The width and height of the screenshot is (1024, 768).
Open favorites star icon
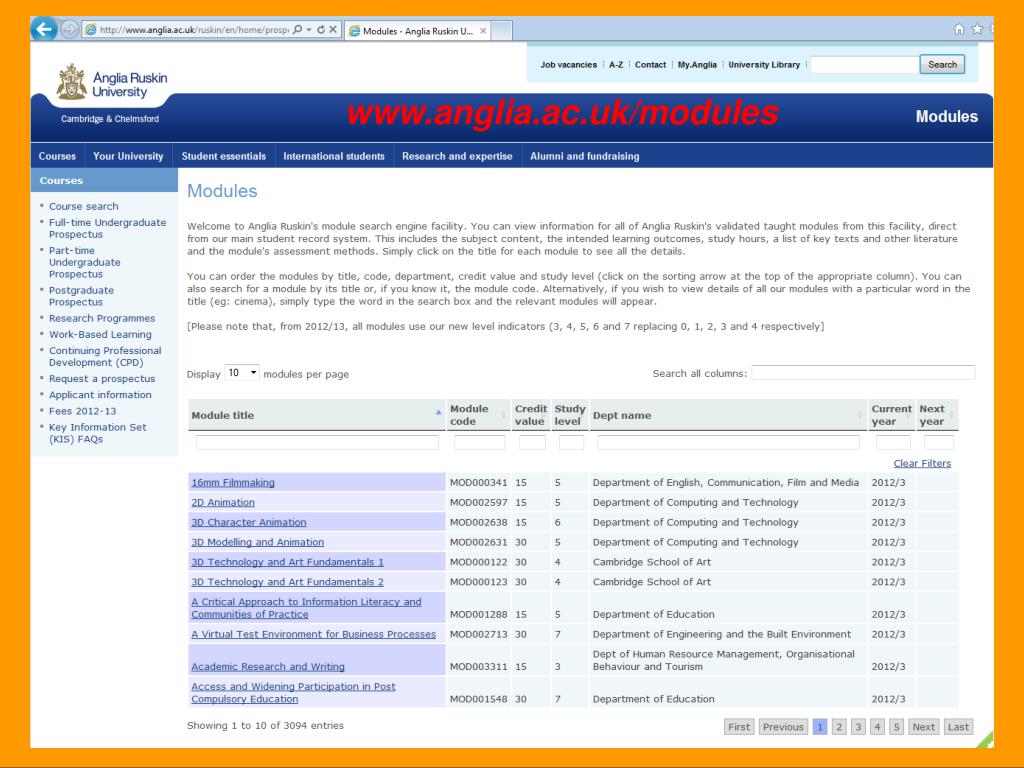click(x=977, y=29)
